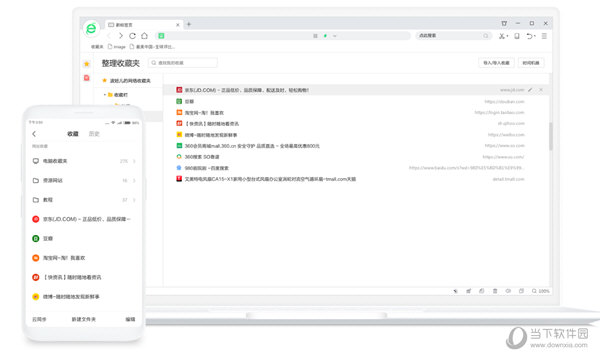Open the 资源网站 folder on the phone
Image resolution: width=600 pixels, height=360 pixels.
[x=84, y=180]
